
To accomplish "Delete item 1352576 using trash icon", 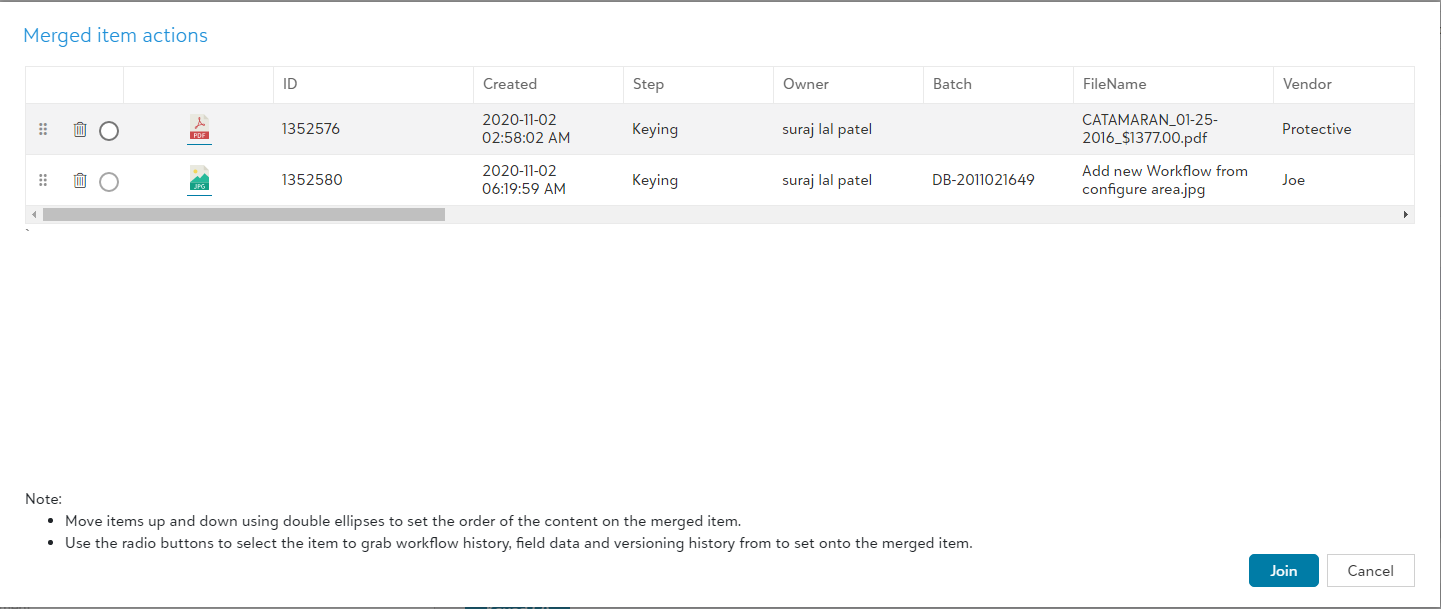I will 80,129.
